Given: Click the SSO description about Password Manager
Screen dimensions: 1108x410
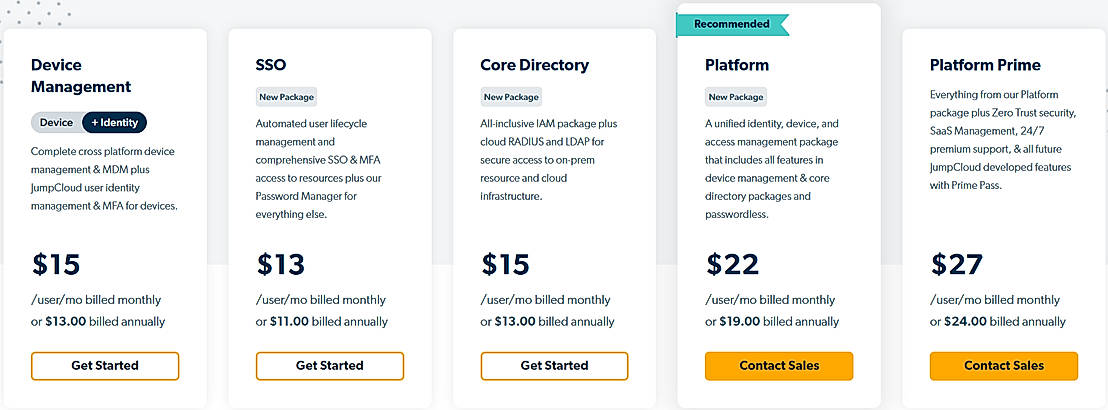Looking at the screenshot, I should click(319, 168).
